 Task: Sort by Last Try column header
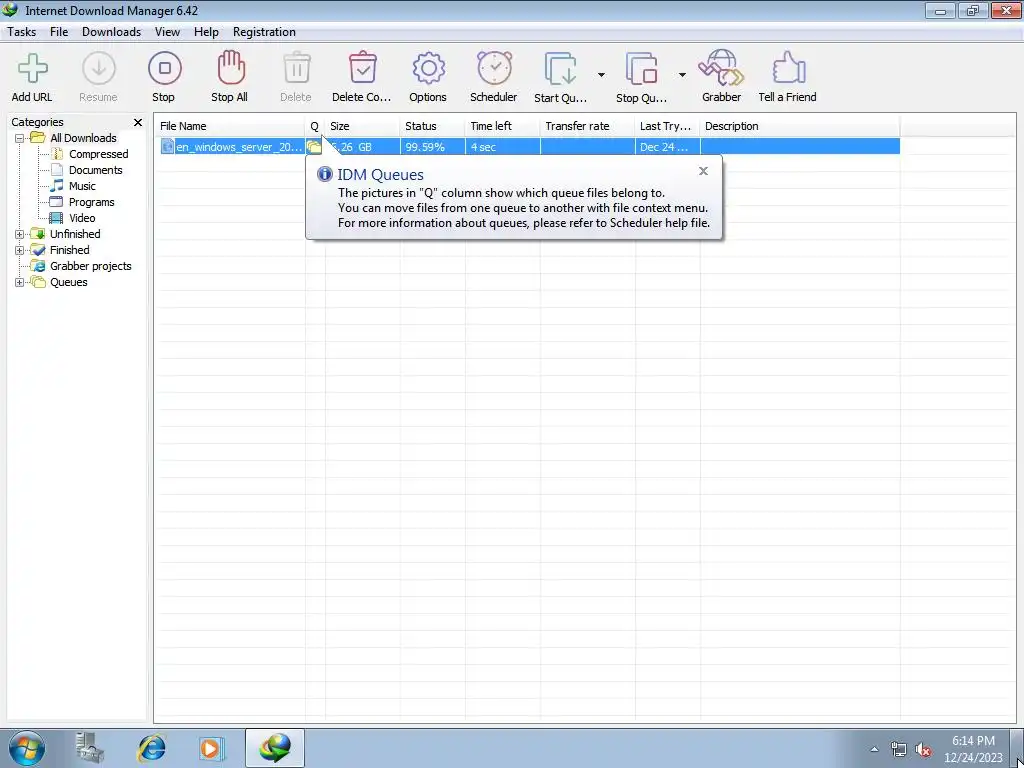667,126
